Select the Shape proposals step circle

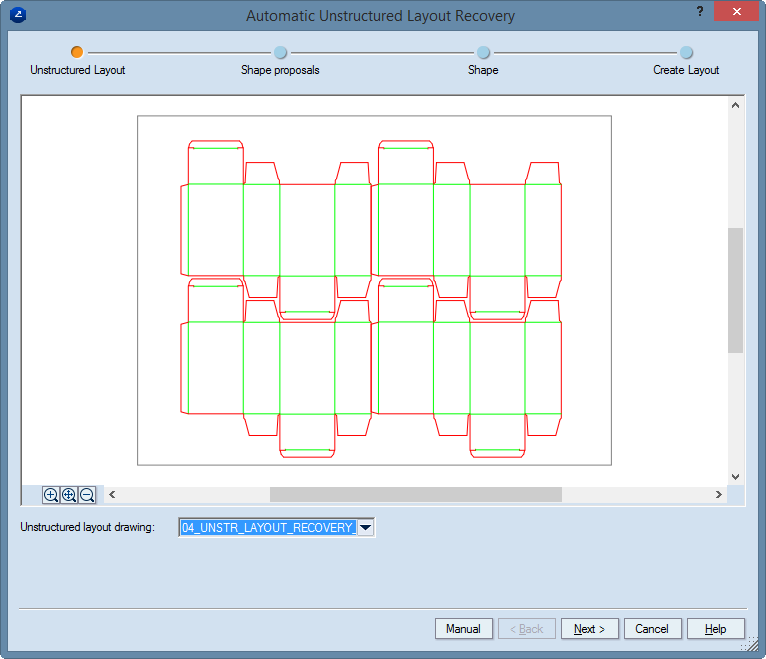(280, 52)
